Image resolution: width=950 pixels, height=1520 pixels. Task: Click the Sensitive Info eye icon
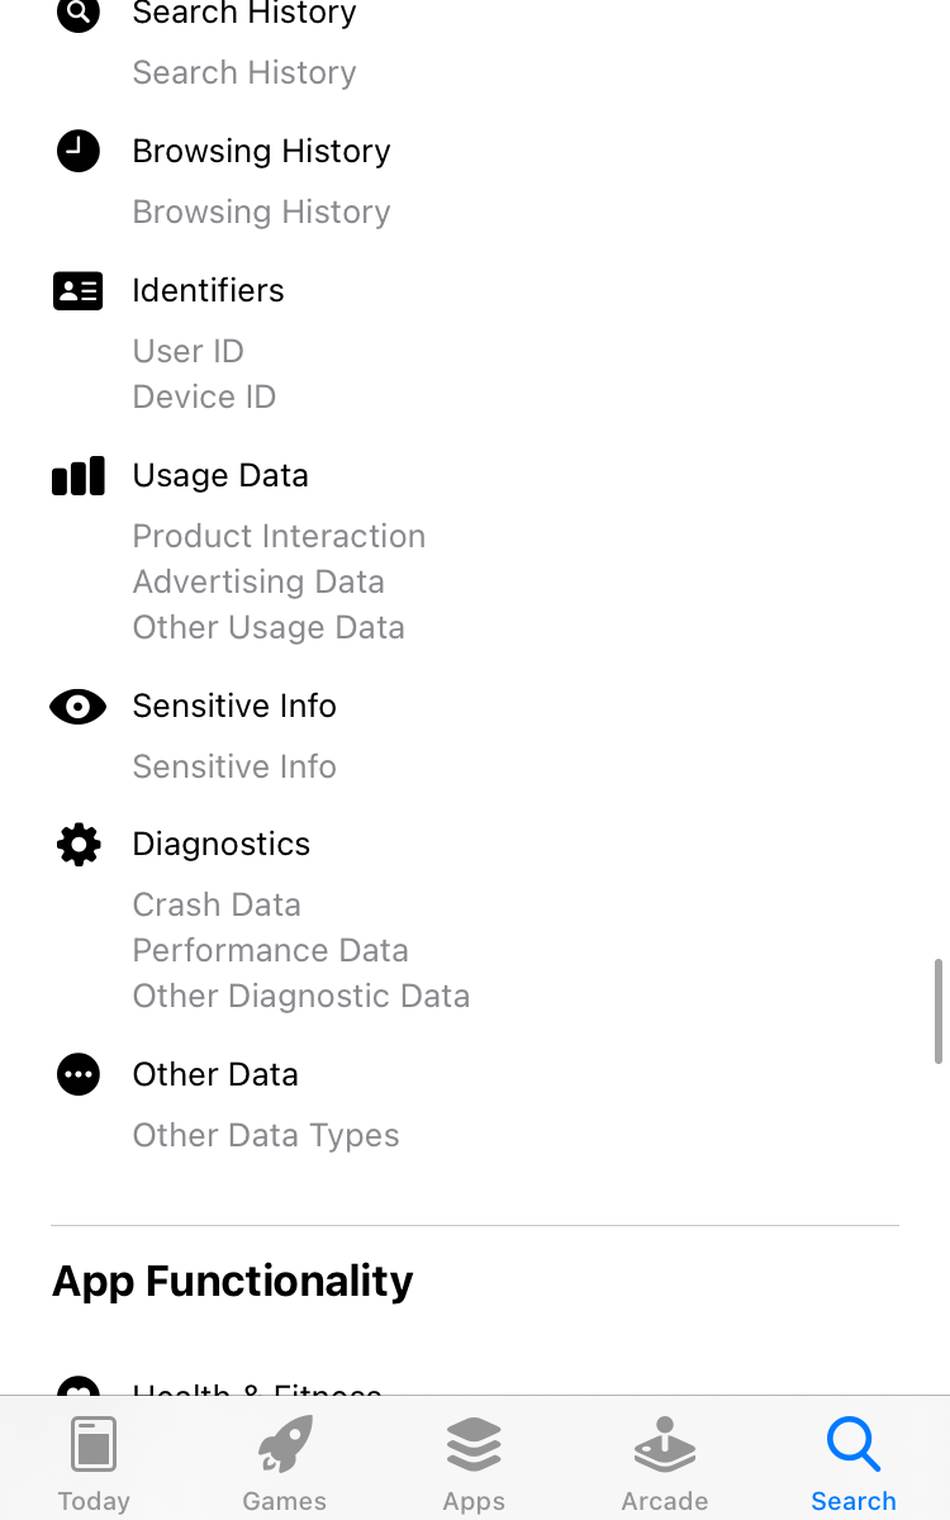tap(78, 707)
